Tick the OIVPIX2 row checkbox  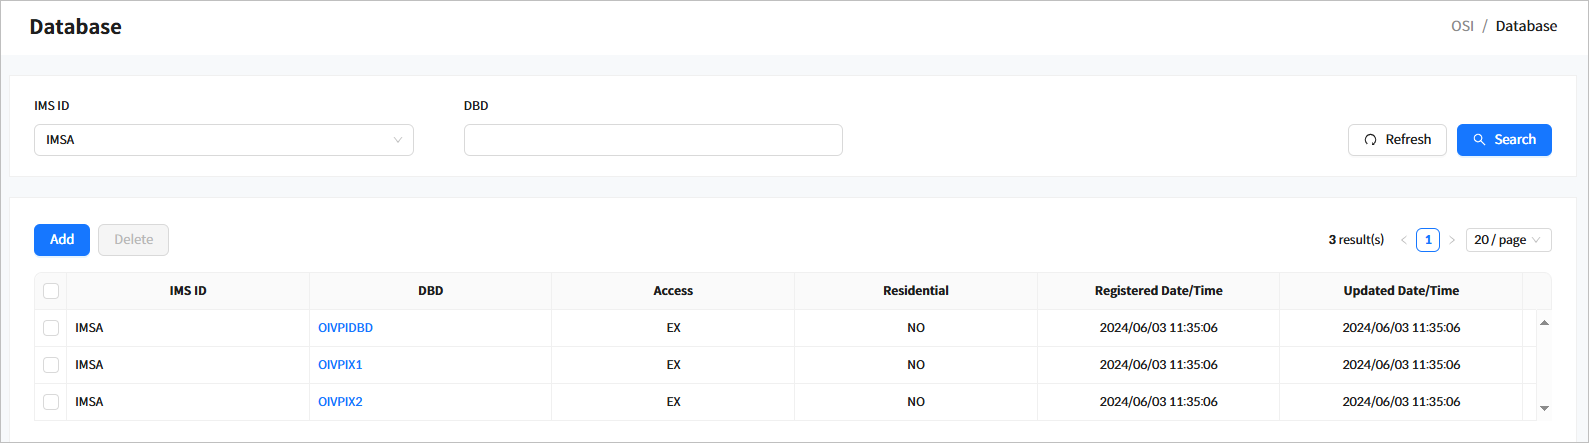(x=51, y=402)
